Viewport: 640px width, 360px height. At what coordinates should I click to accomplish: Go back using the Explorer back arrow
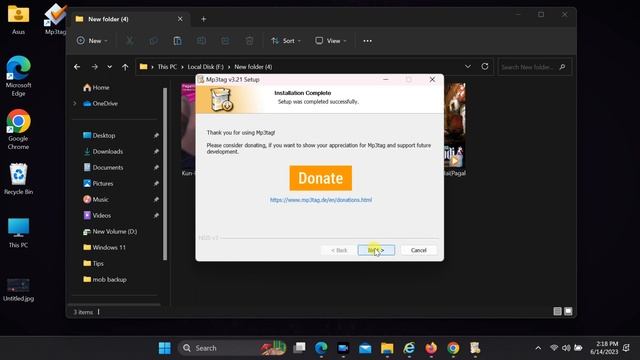click(77, 67)
